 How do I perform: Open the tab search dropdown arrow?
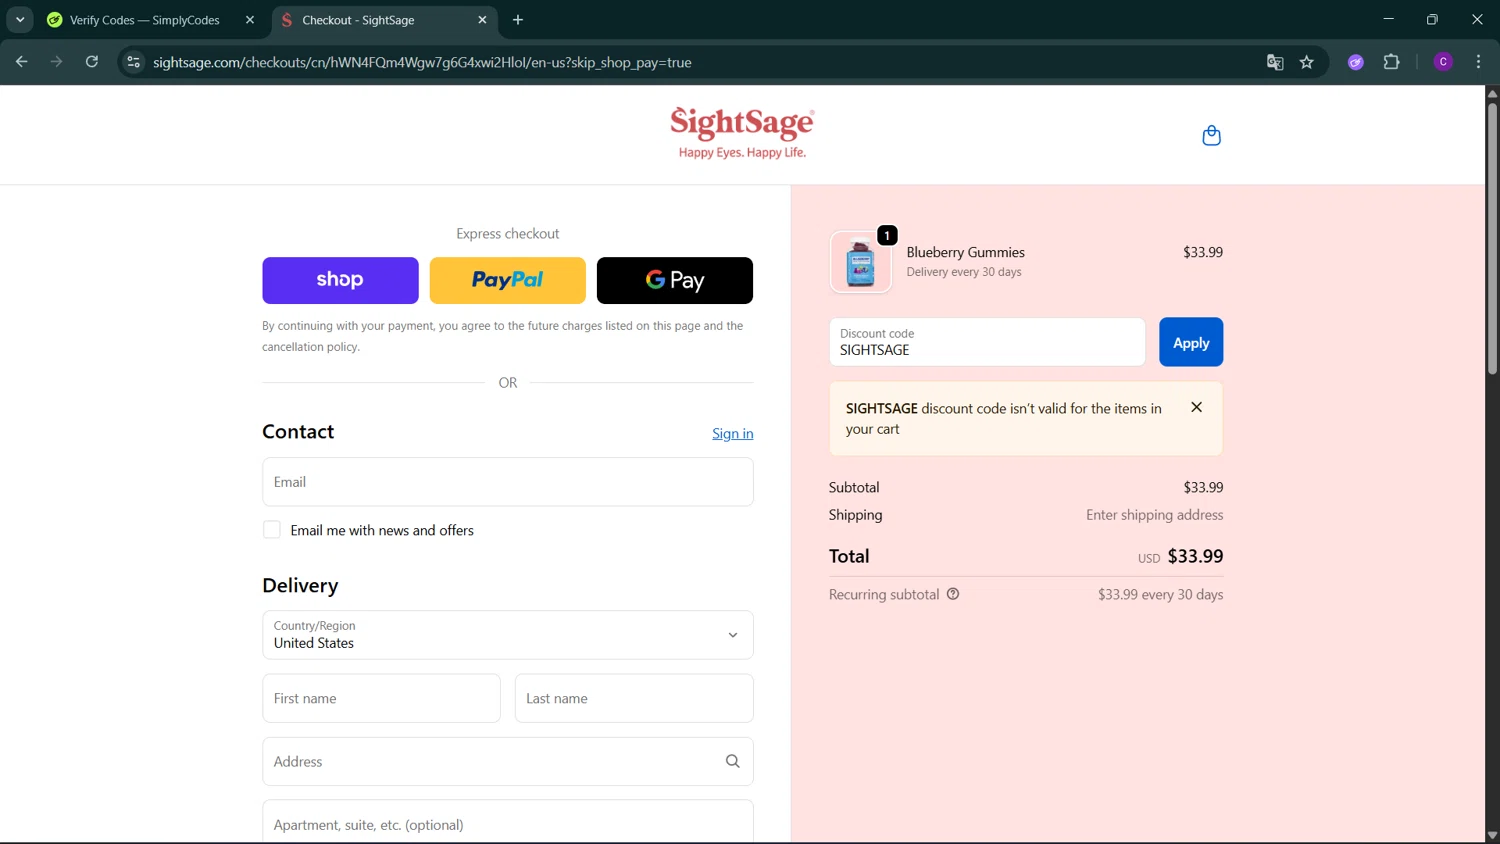[x=20, y=20]
